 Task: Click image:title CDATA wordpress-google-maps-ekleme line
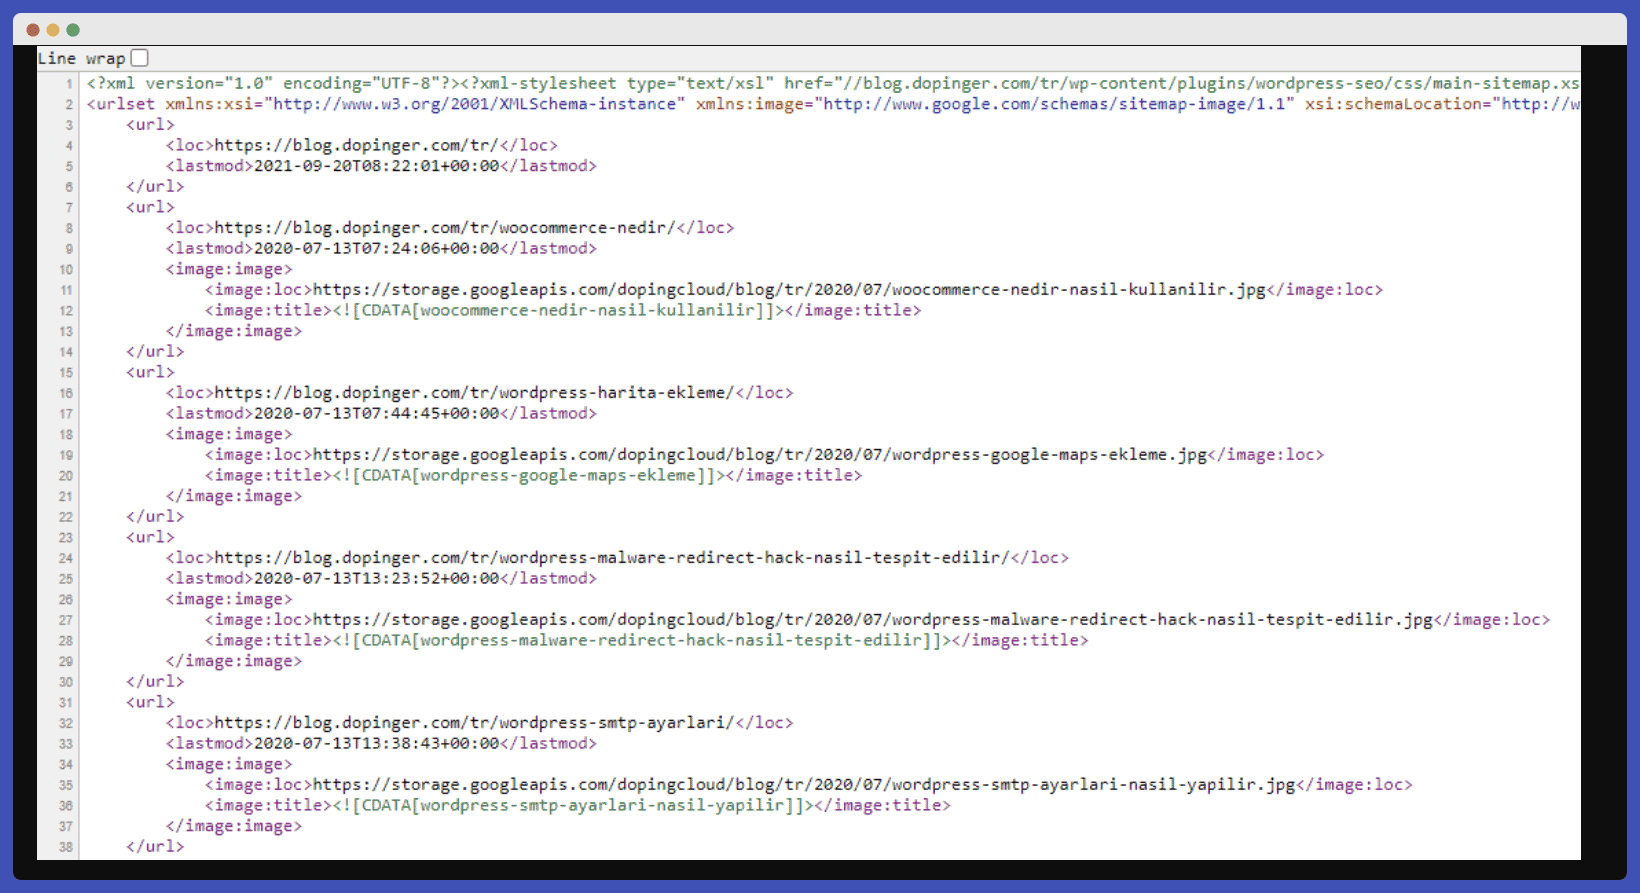pos(533,475)
